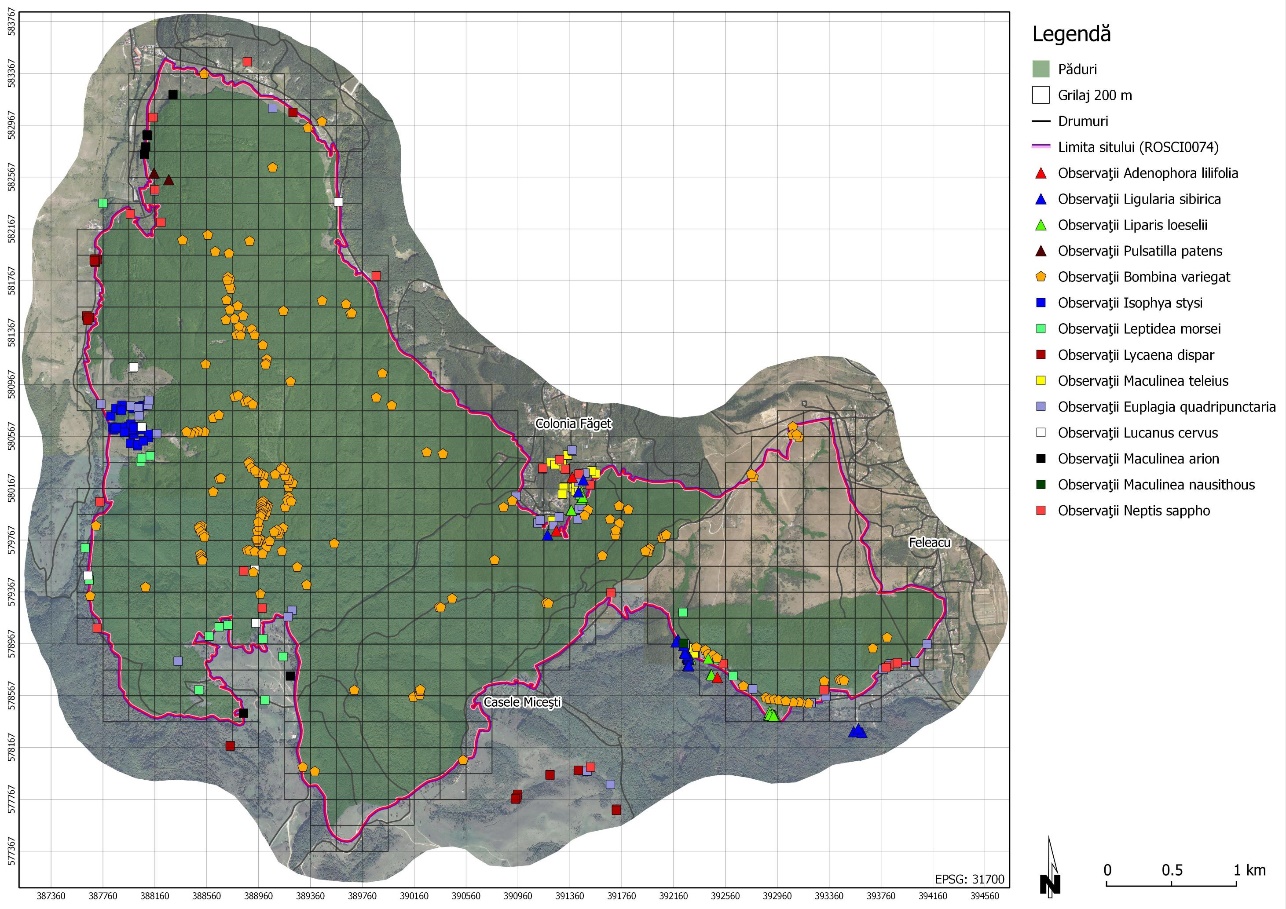Click the 579367 northing axis label
Viewport: 1286px width, 909px height.
(x=13, y=592)
